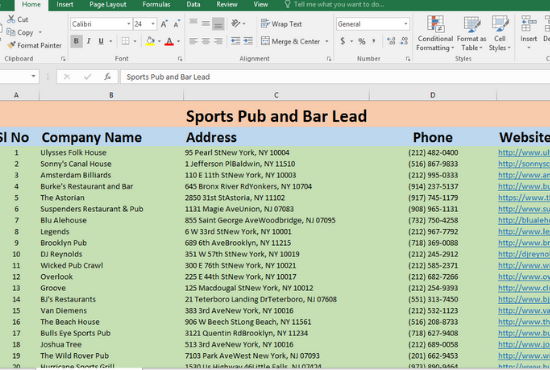Click Decrease Indent icon
Screen dimensions: 550x370
(x=235, y=41)
